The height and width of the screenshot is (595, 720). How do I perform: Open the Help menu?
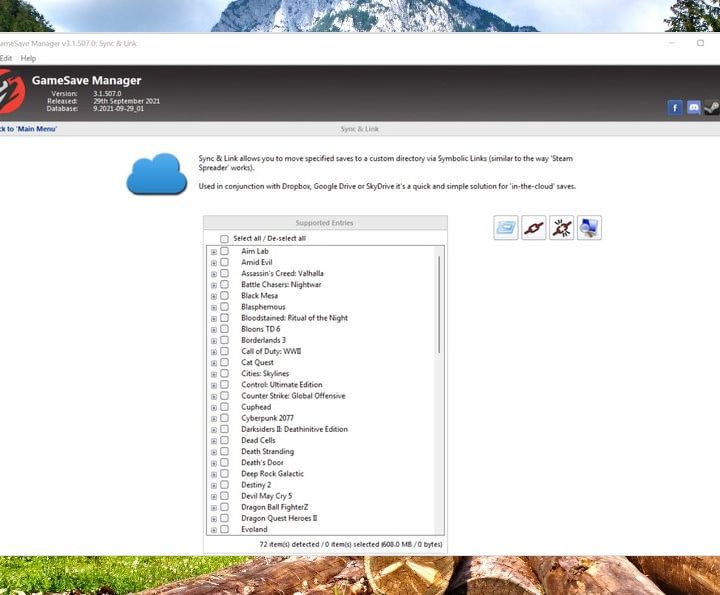pos(28,58)
